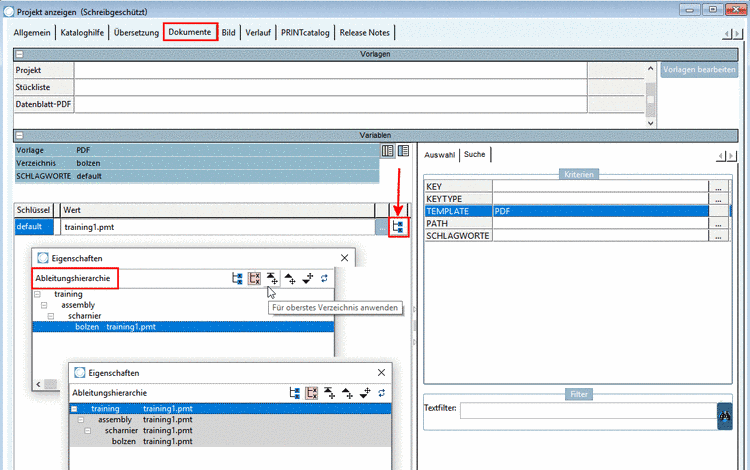Viewport: 750px width, 470px height.
Task: Open the Dokumente tab
Action: 190,32
